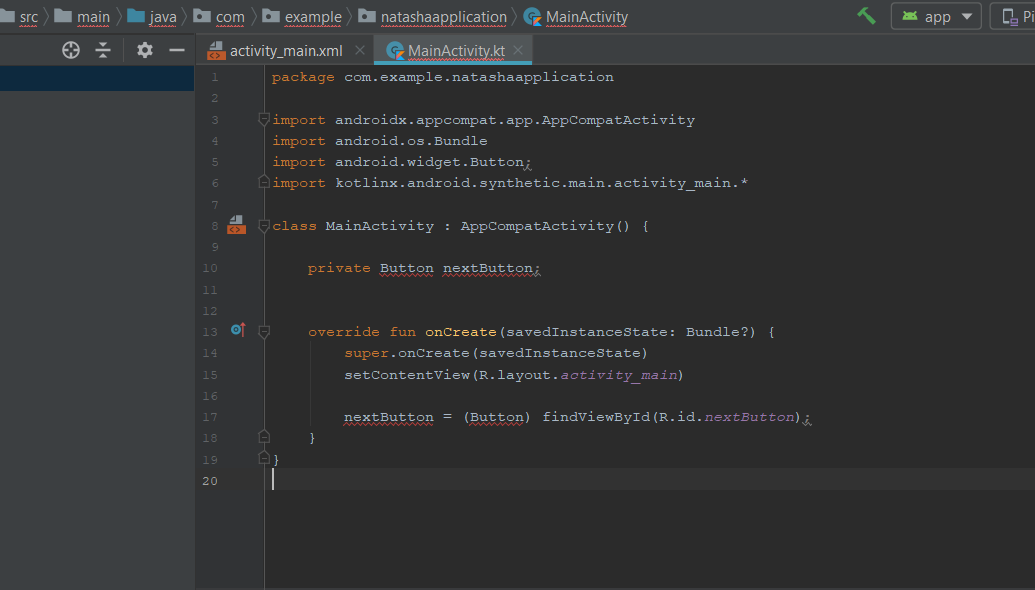Click the Select Opened File target icon
This screenshot has height=590, width=1035.
(x=71, y=50)
